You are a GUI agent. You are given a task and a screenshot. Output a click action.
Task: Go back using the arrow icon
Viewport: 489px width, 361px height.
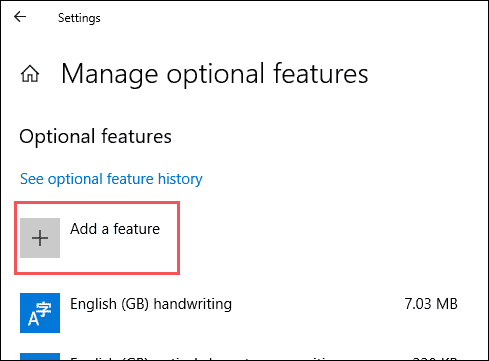pyautogui.click(x=20, y=17)
